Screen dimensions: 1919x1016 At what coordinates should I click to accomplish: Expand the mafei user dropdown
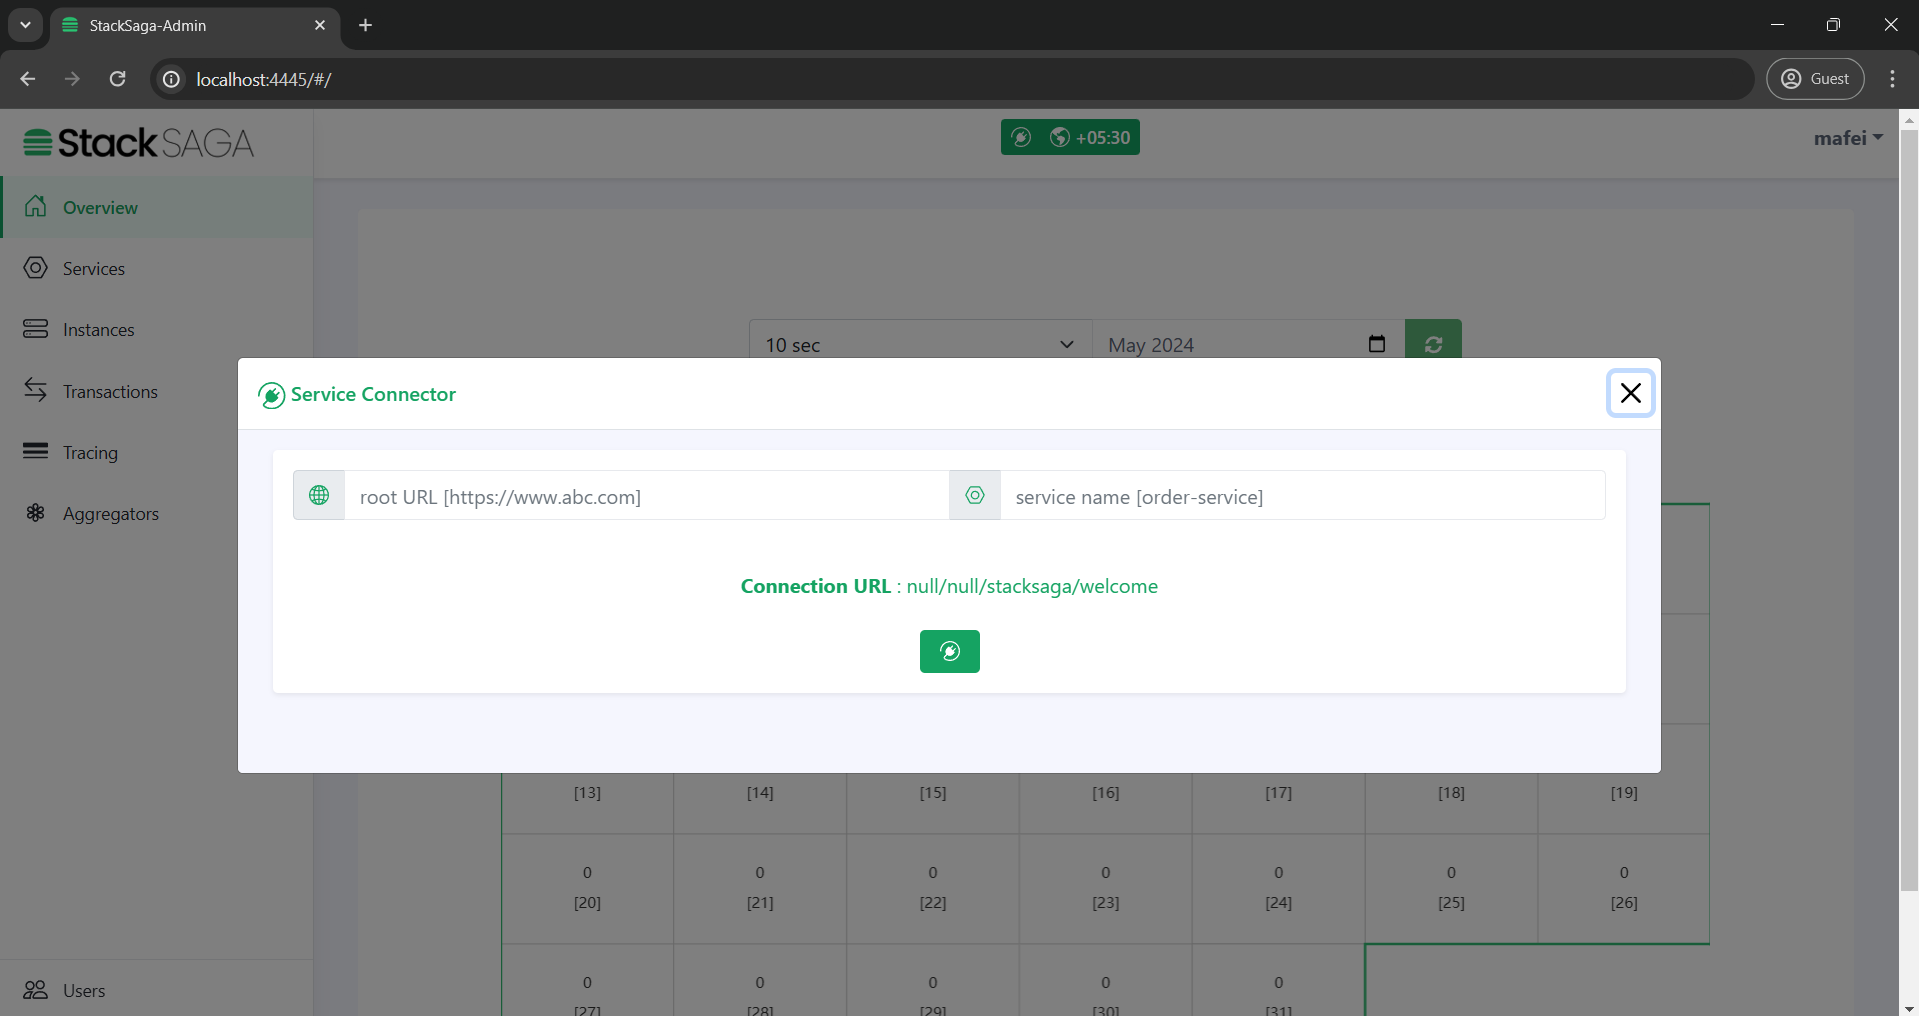[x=1848, y=138]
